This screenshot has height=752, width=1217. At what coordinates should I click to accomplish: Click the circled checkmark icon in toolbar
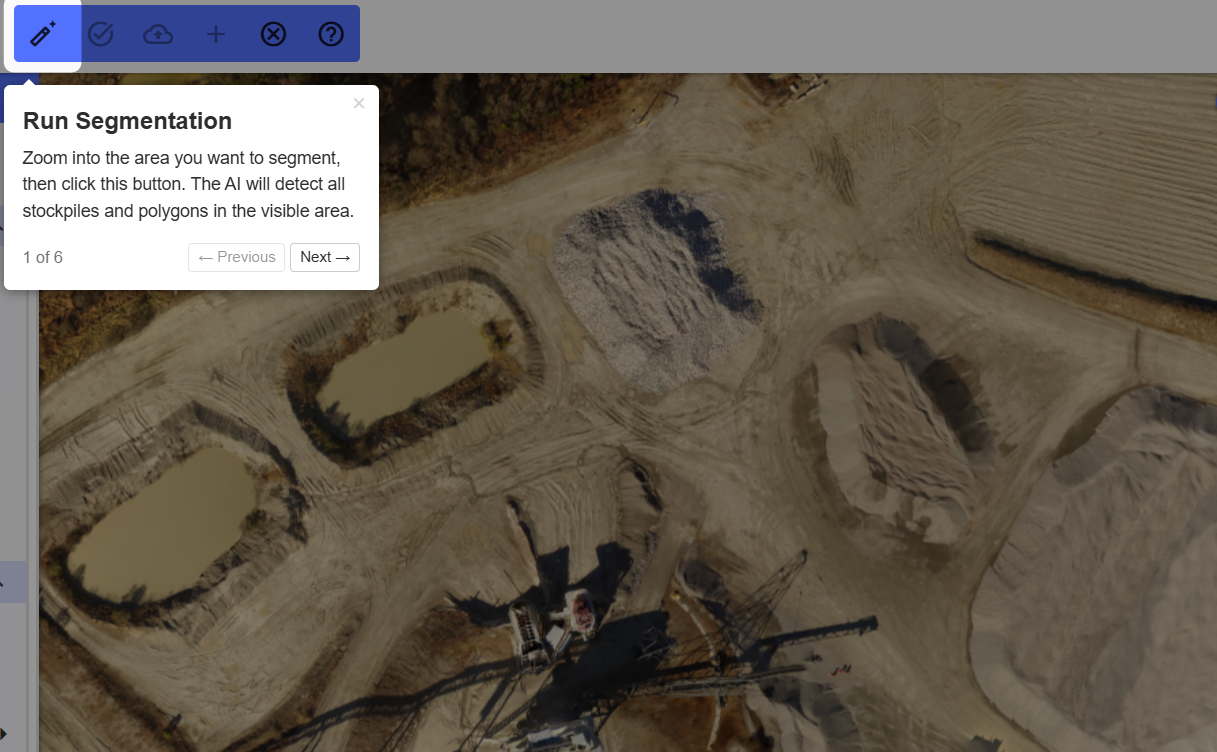point(100,34)
